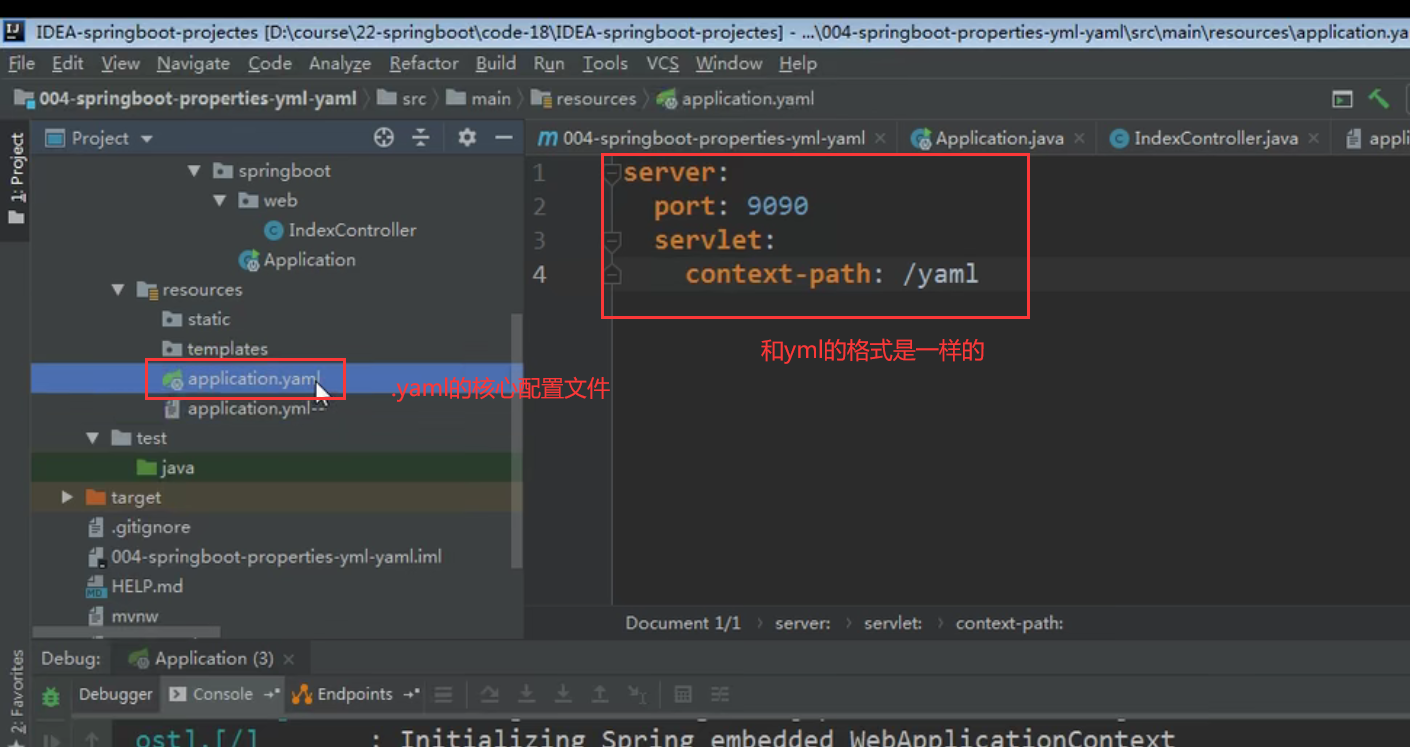This screenshot has height=747, width=1410.
Task: Open the Build menu
Action: (x=496, y=63)
